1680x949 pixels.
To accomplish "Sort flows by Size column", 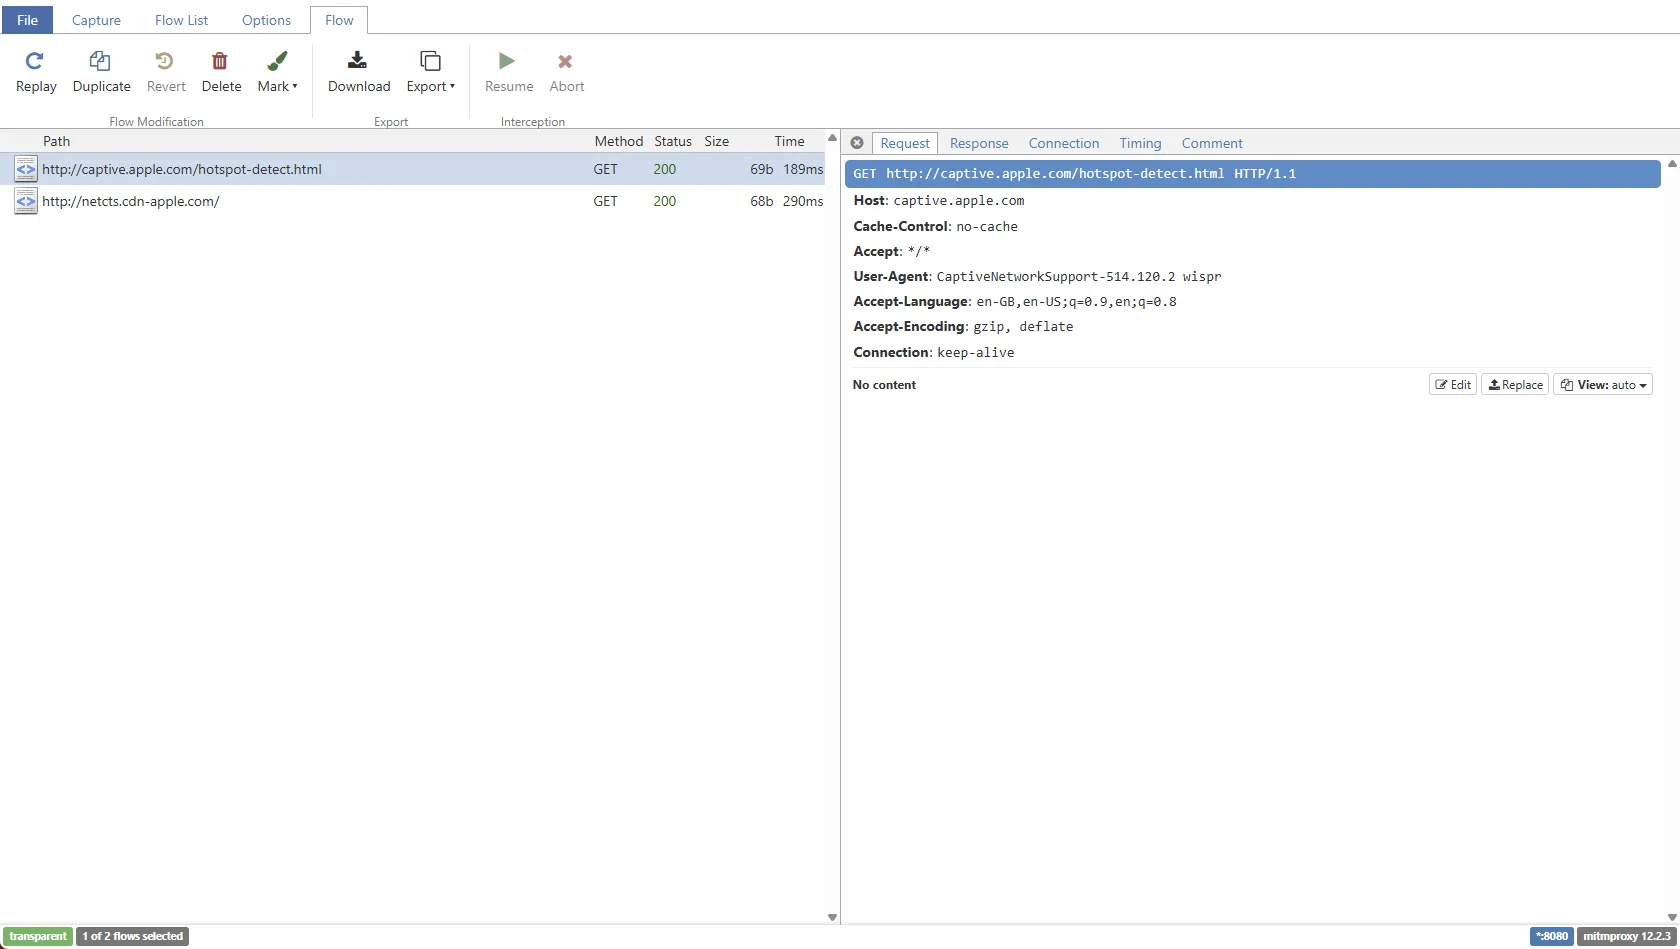I will [717, 141].
